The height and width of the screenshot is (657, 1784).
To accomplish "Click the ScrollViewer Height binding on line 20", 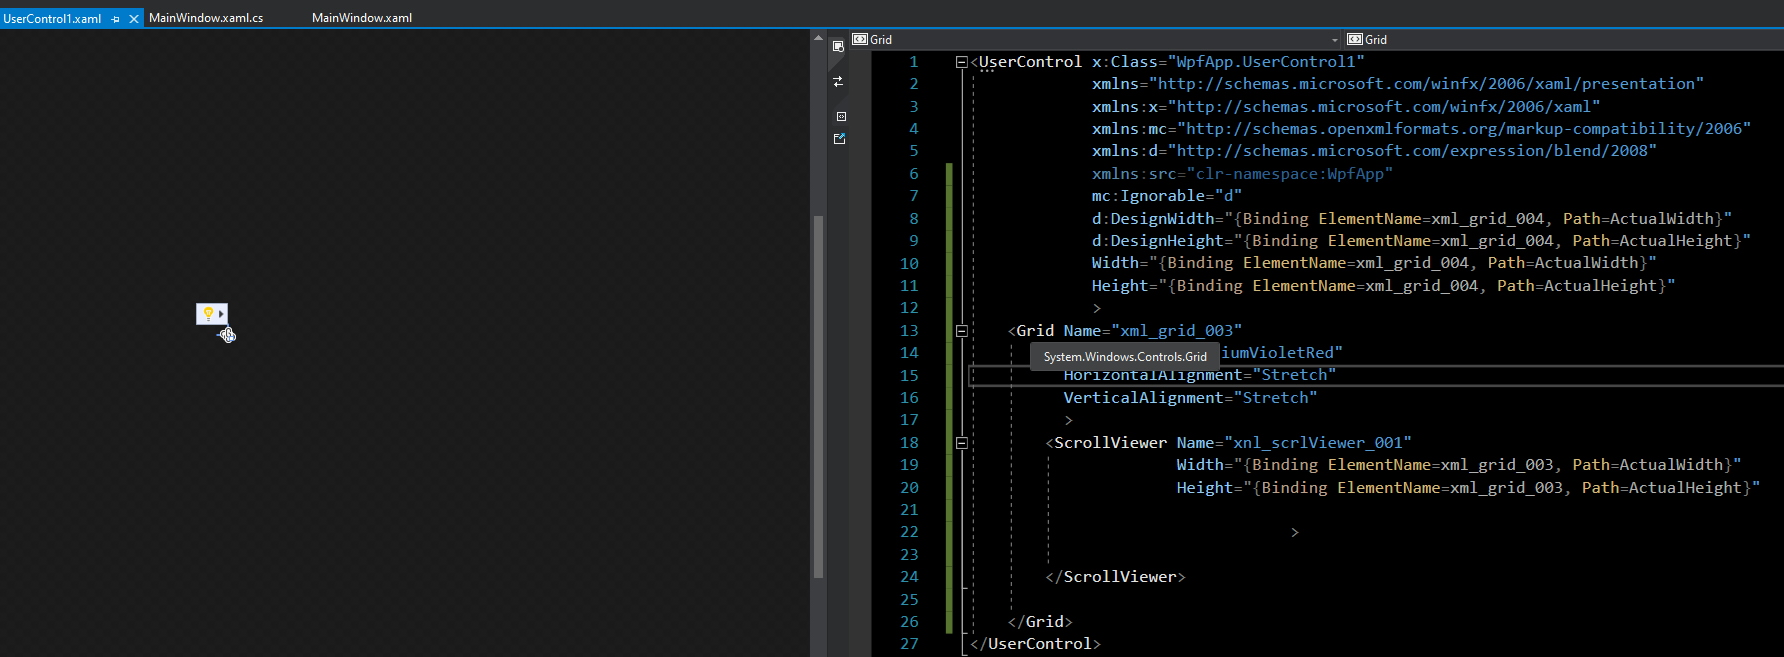I will tap(1468, 487).
